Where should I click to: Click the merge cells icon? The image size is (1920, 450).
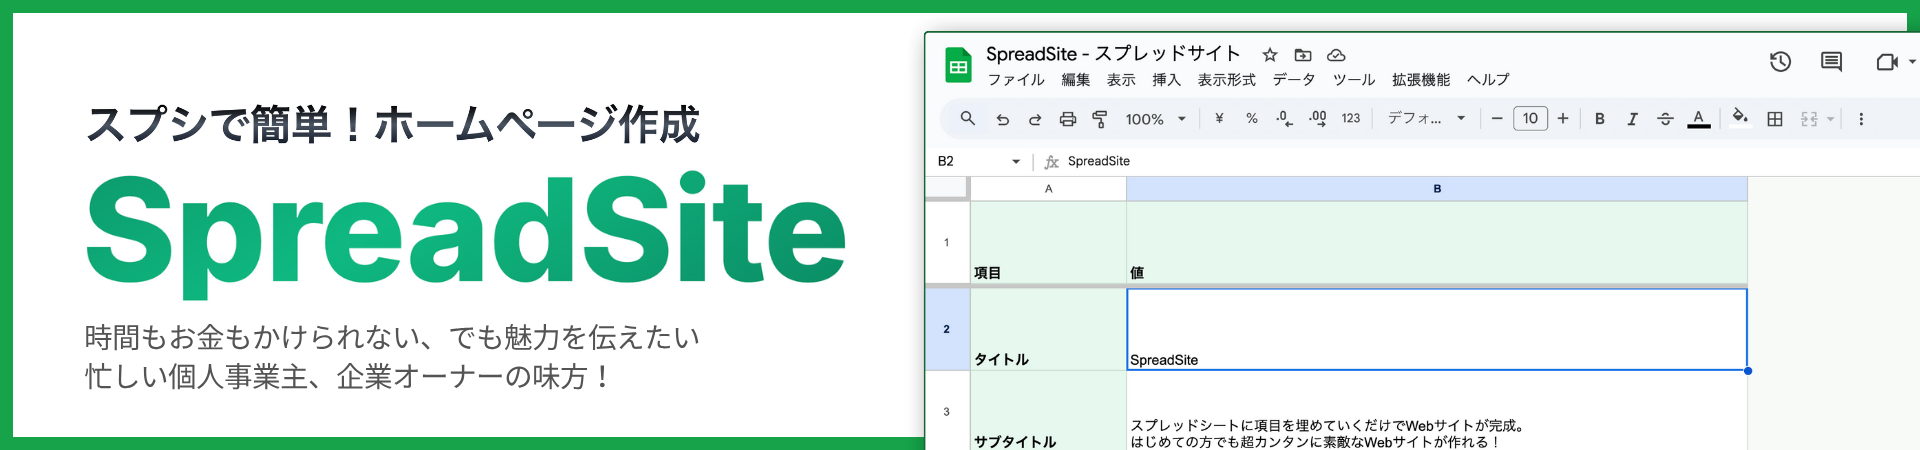click(1809, 119)
